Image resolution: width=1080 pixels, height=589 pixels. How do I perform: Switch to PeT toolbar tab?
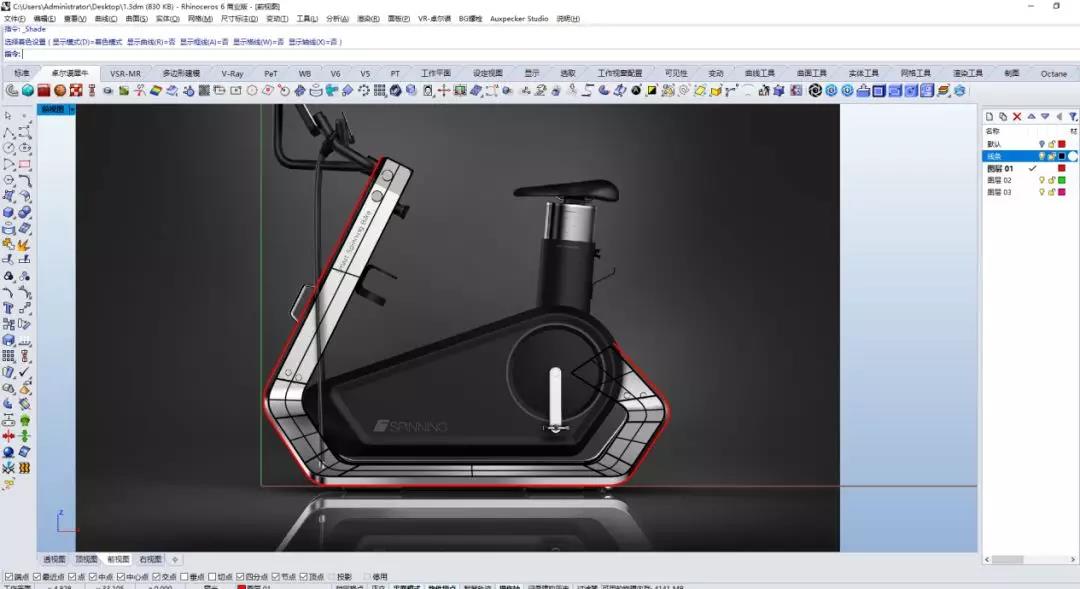(271, 74)
